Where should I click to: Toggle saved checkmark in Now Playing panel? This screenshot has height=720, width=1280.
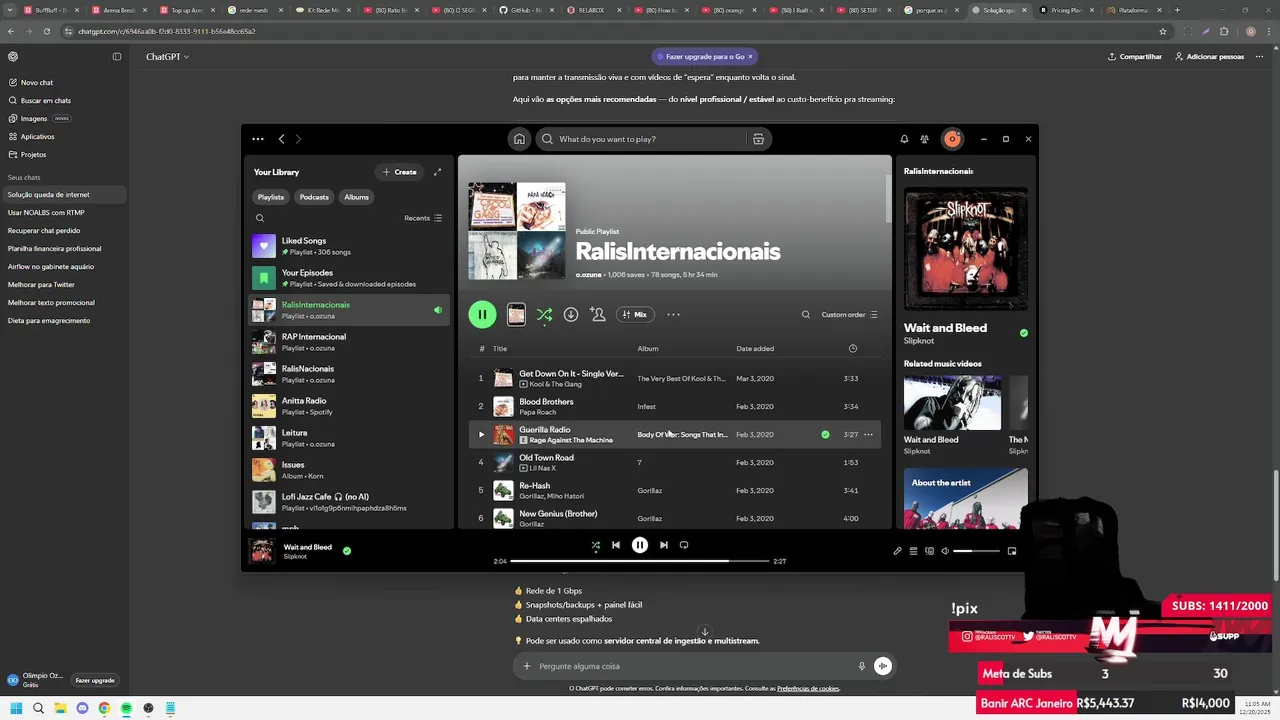click(1023, 333)
